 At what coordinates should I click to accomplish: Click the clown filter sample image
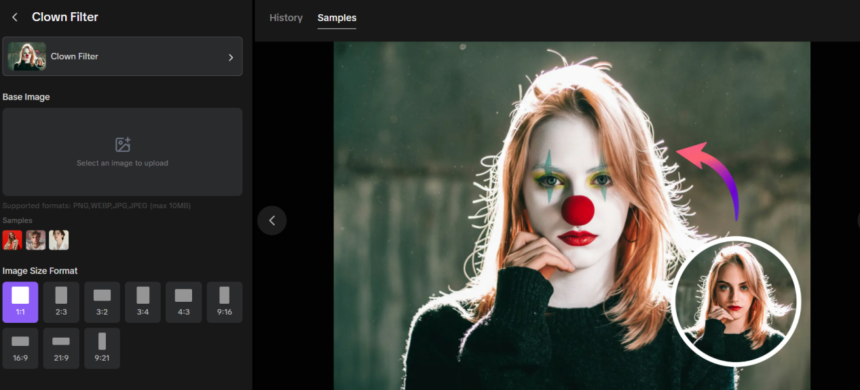coord(572,216)
